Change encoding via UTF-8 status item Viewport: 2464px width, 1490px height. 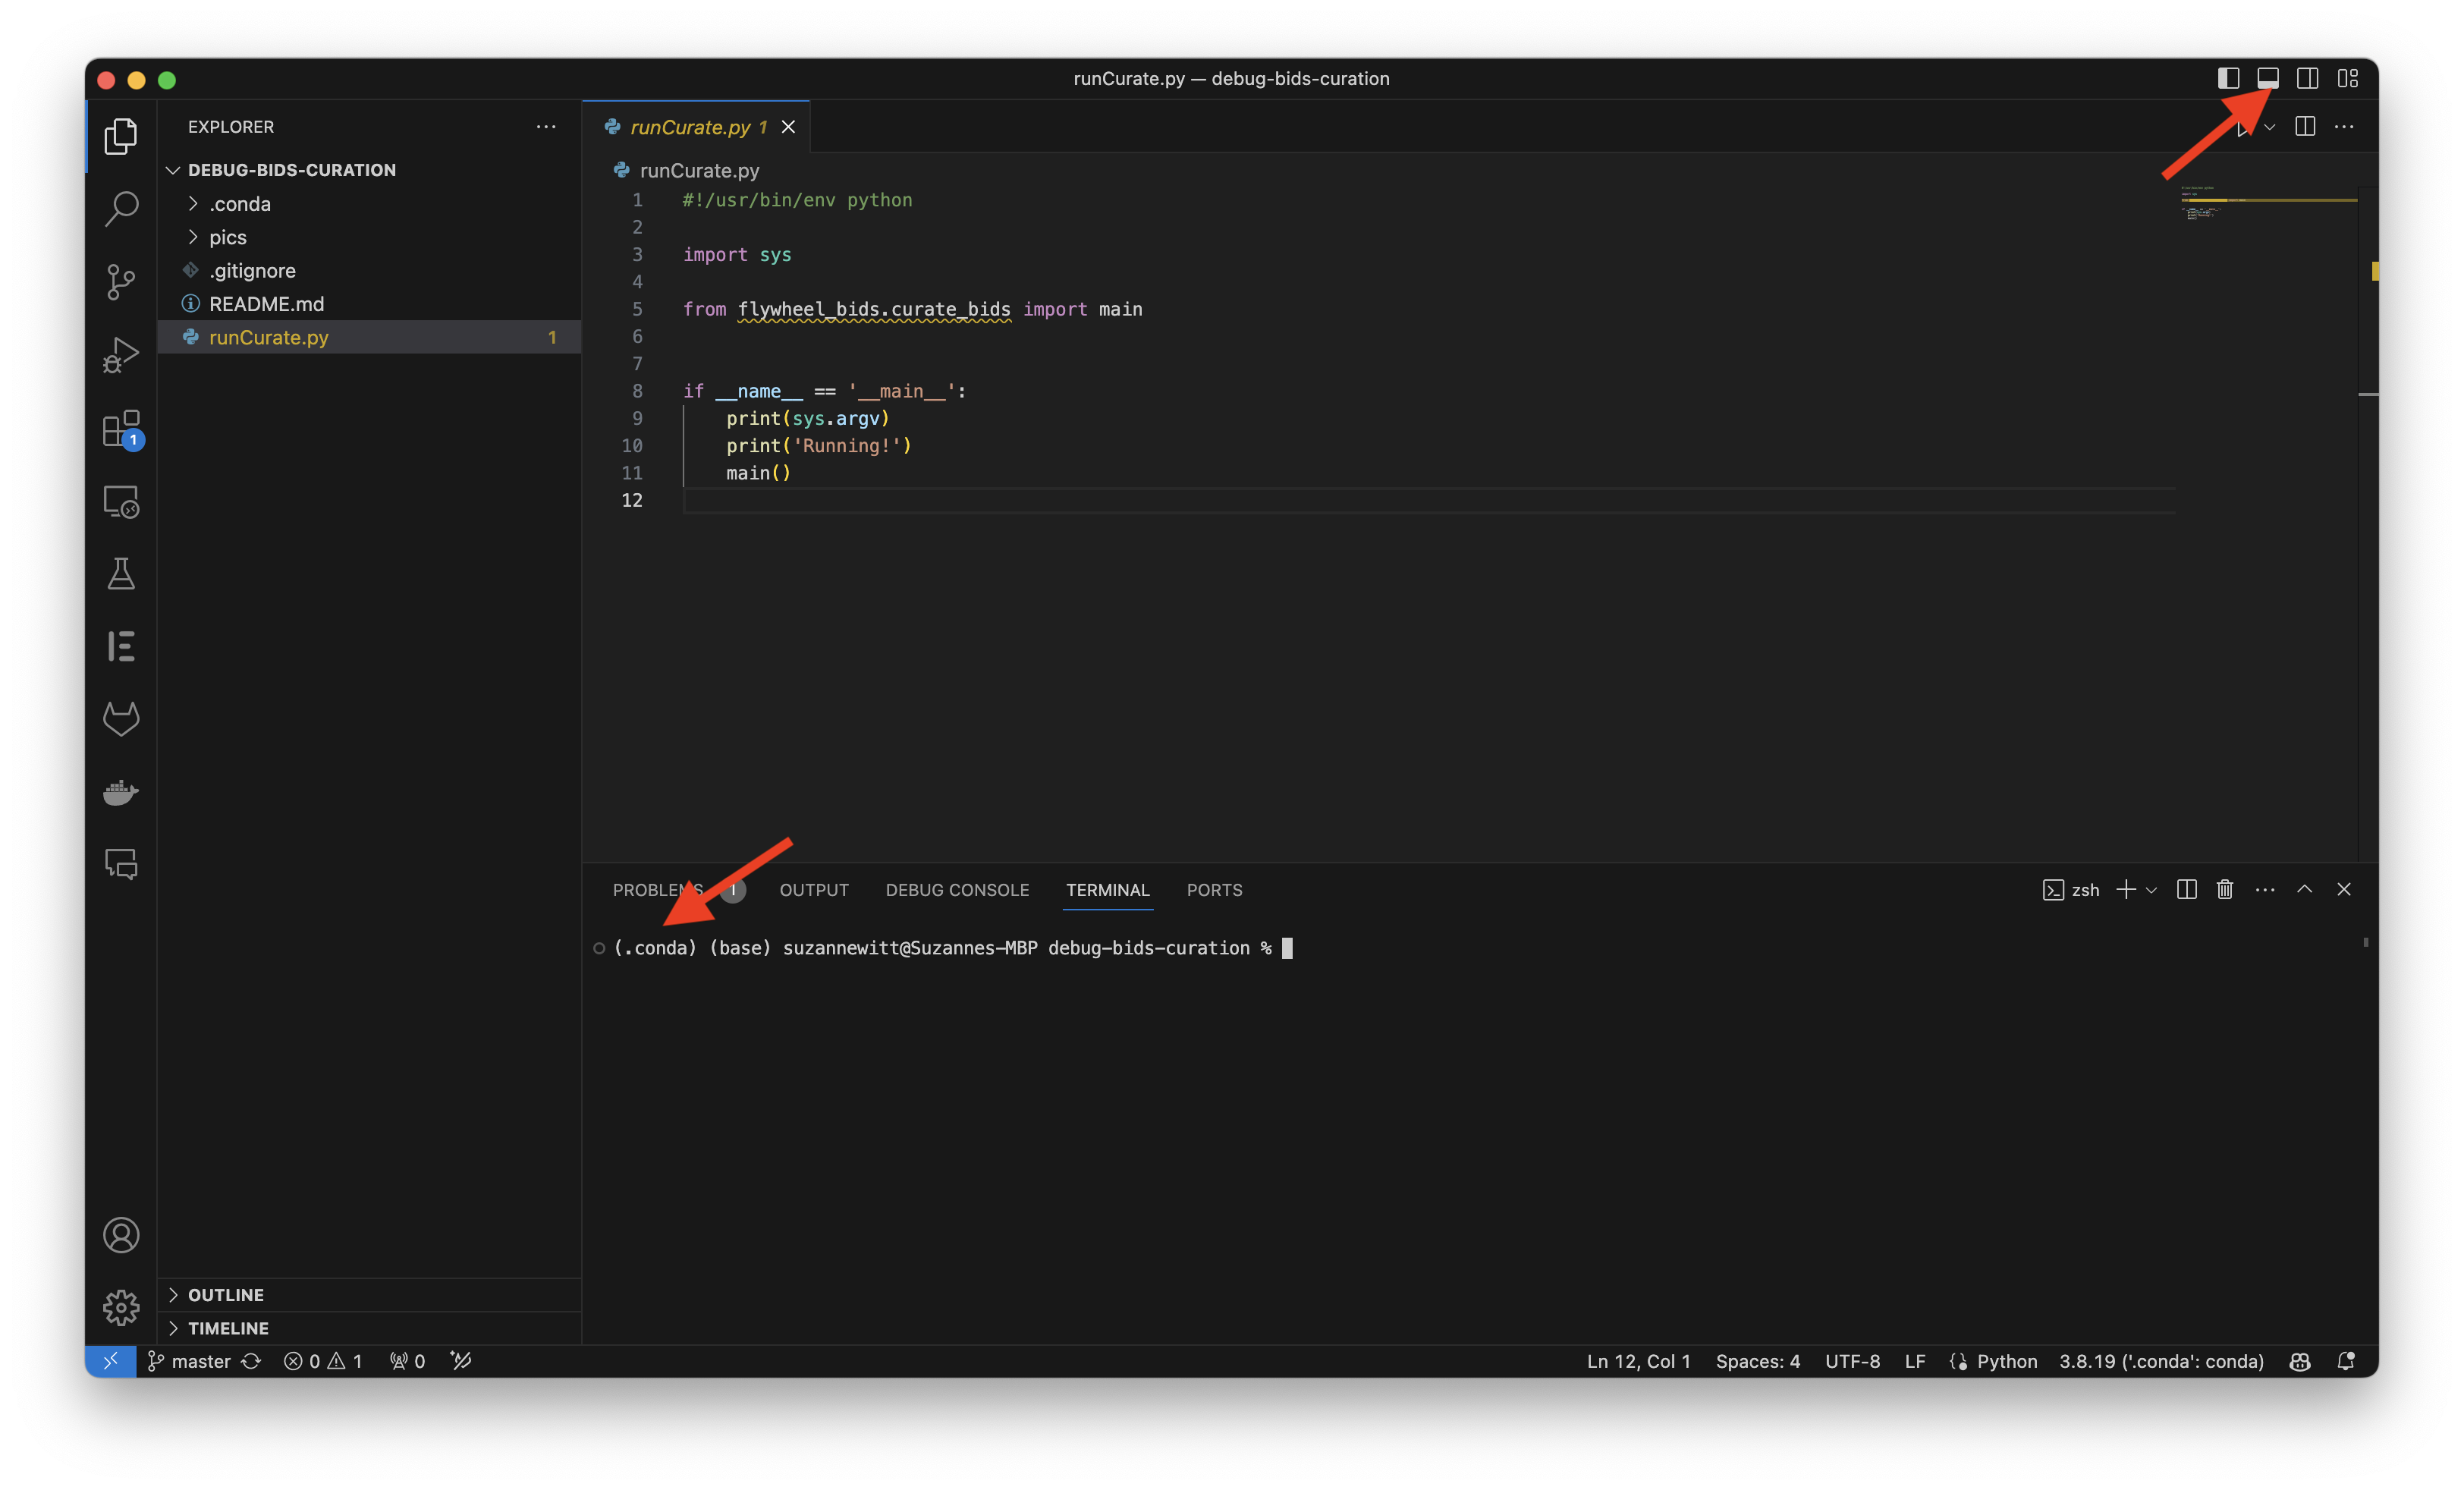tap(1852, 1360)
